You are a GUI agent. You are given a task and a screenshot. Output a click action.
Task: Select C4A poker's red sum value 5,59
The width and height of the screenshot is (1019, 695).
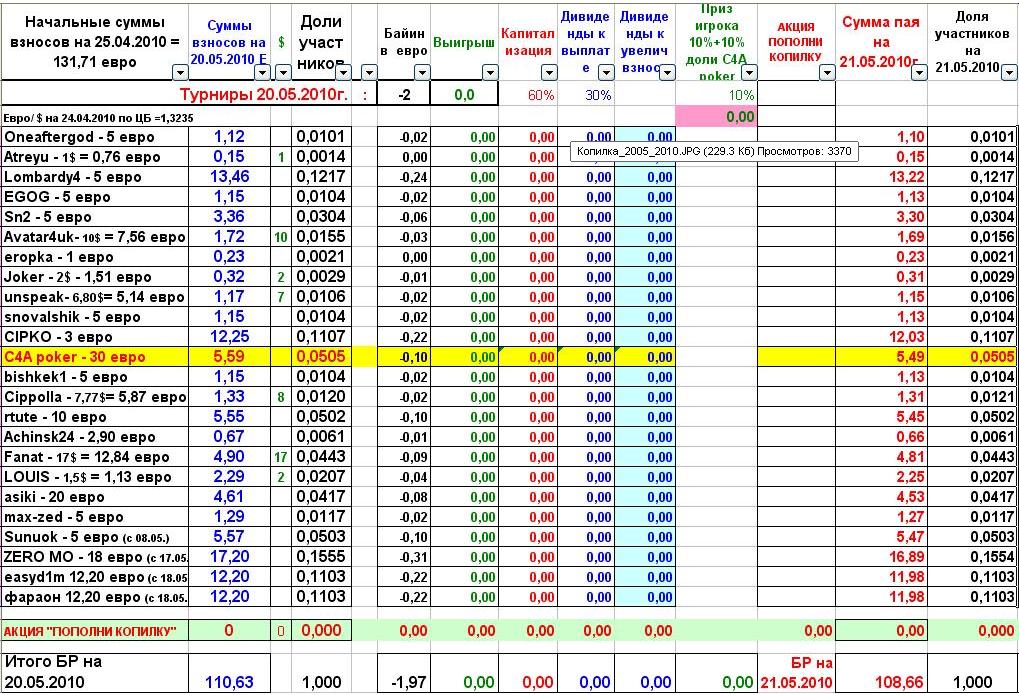[229, 356]
